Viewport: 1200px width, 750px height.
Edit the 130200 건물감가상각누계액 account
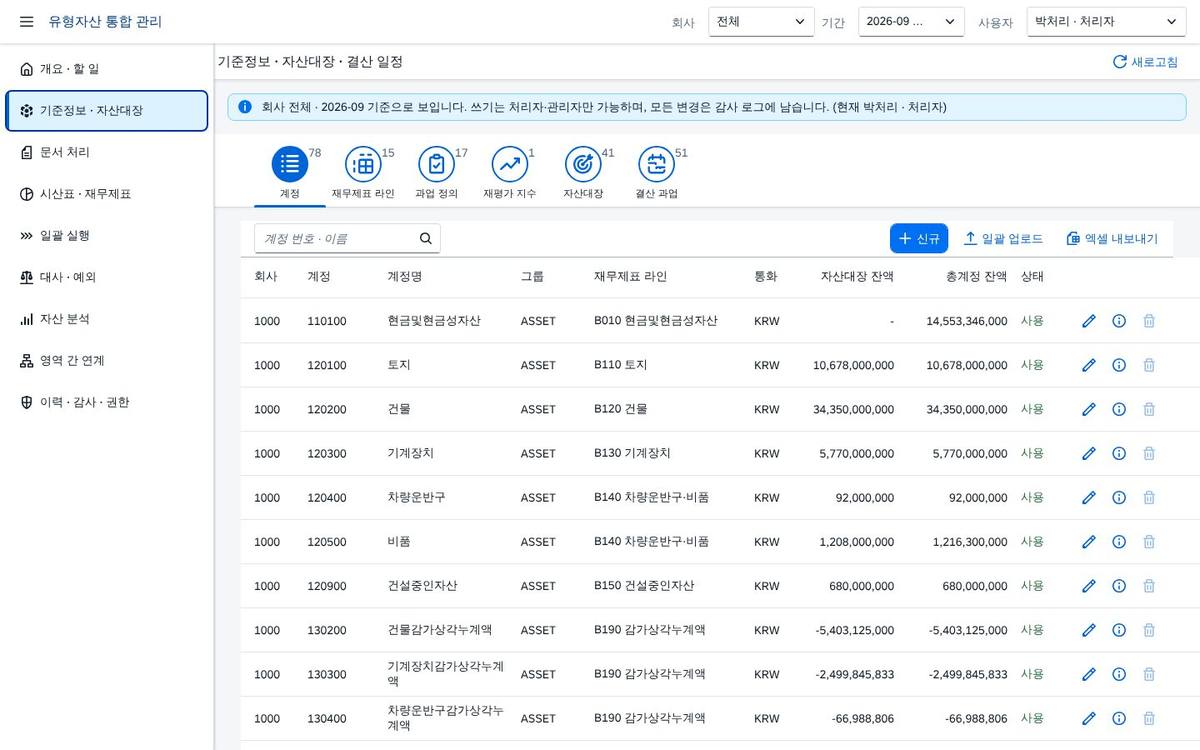(1089, 630)
